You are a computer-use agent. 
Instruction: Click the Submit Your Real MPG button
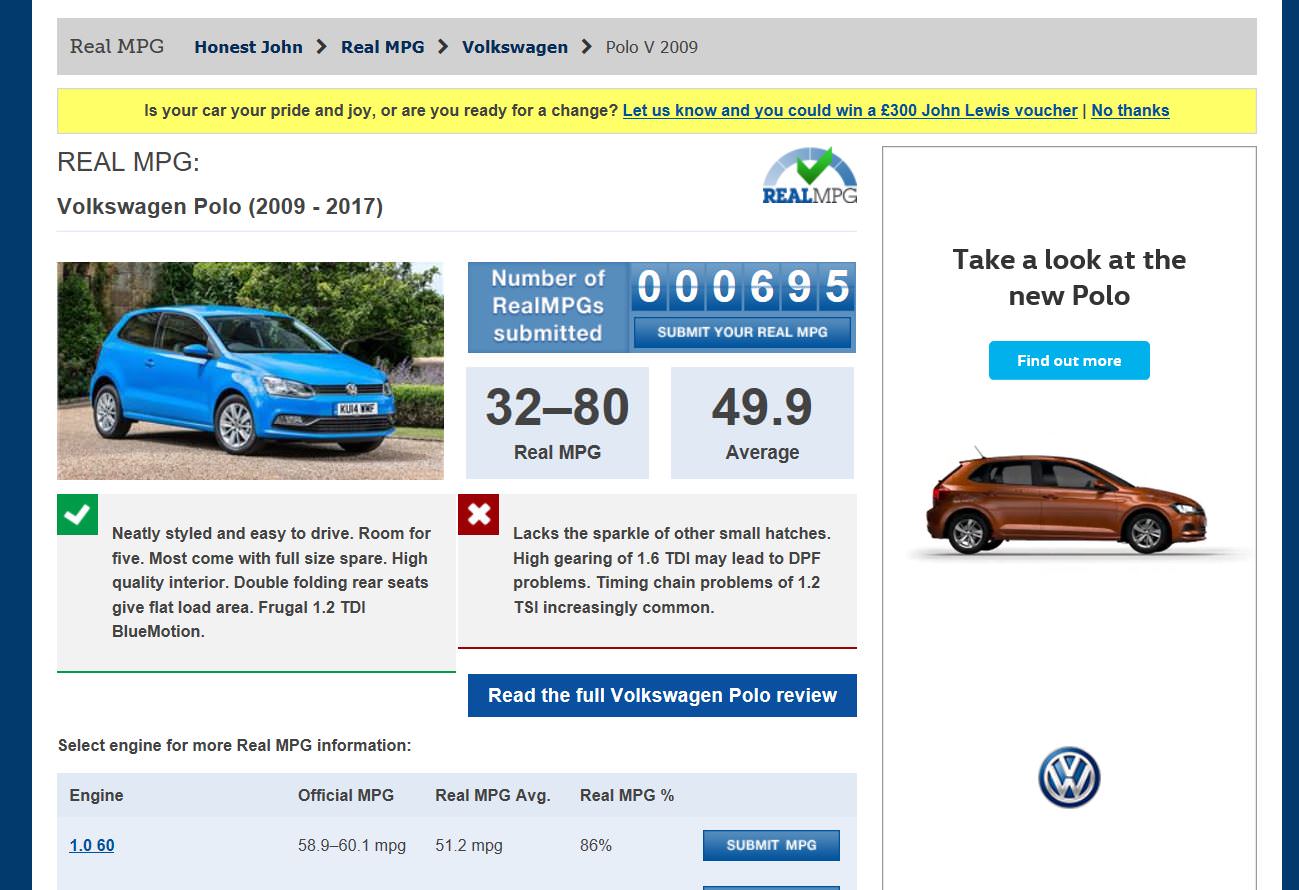pos(742,332)
